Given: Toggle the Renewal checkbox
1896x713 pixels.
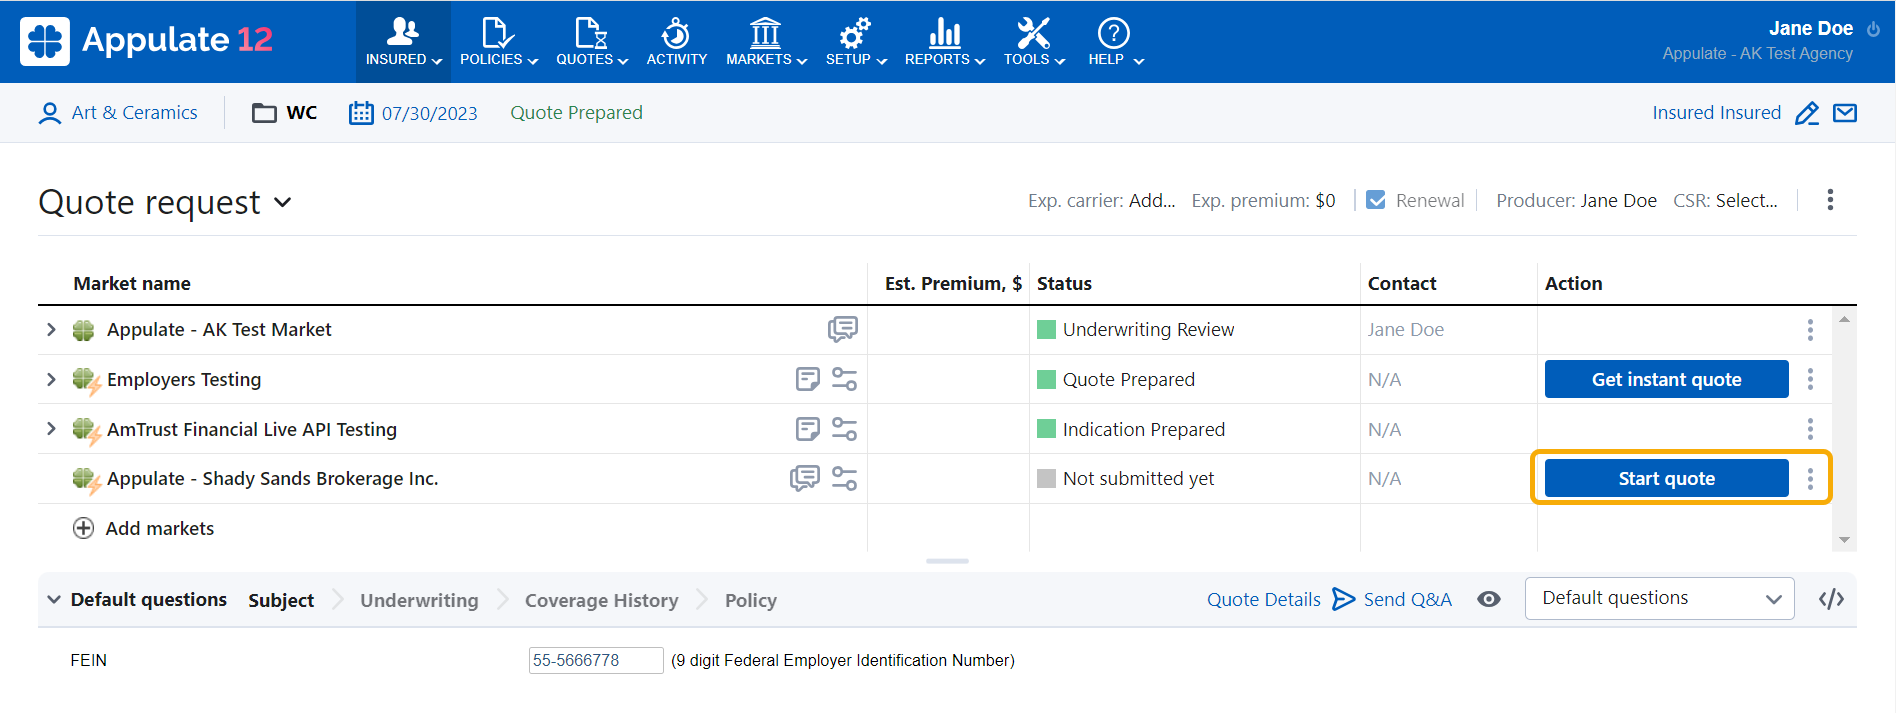Looking at the screenshot, I should click(1376, 200).
